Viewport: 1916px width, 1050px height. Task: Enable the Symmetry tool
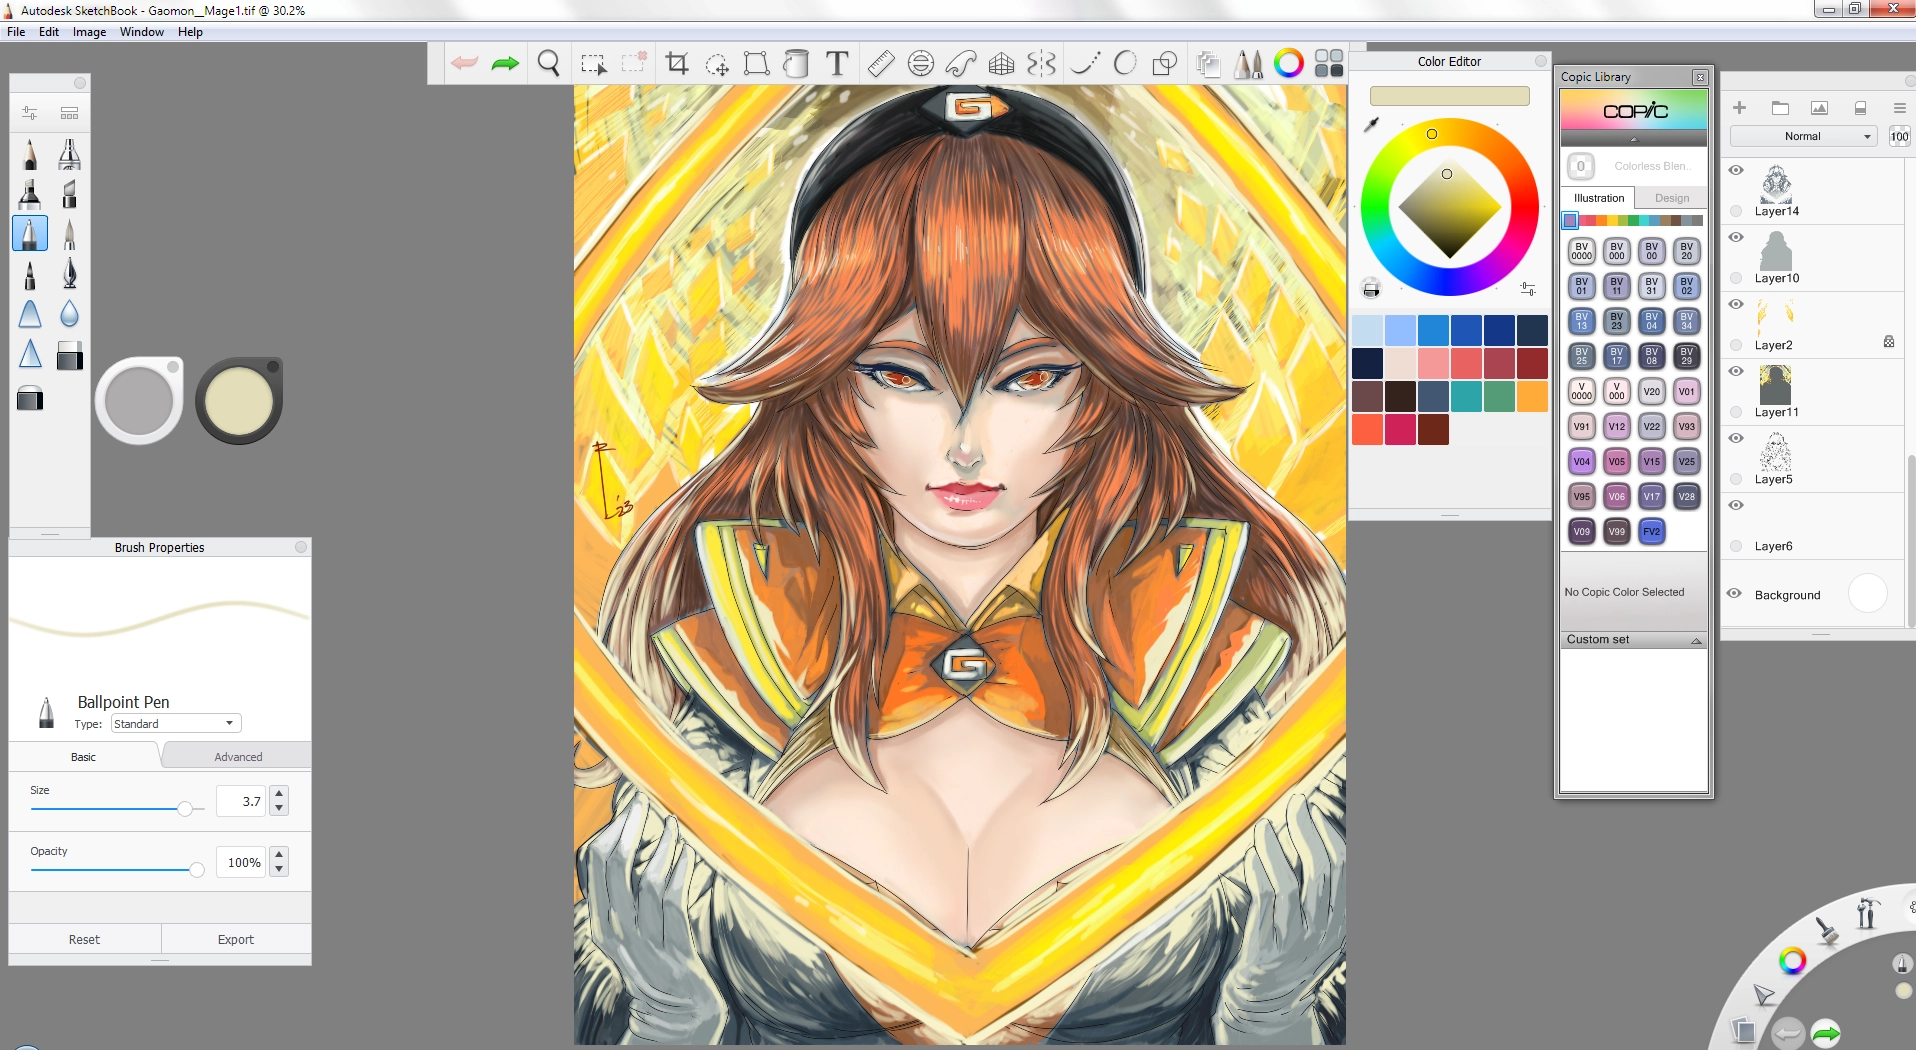[x=1041, y=64]
